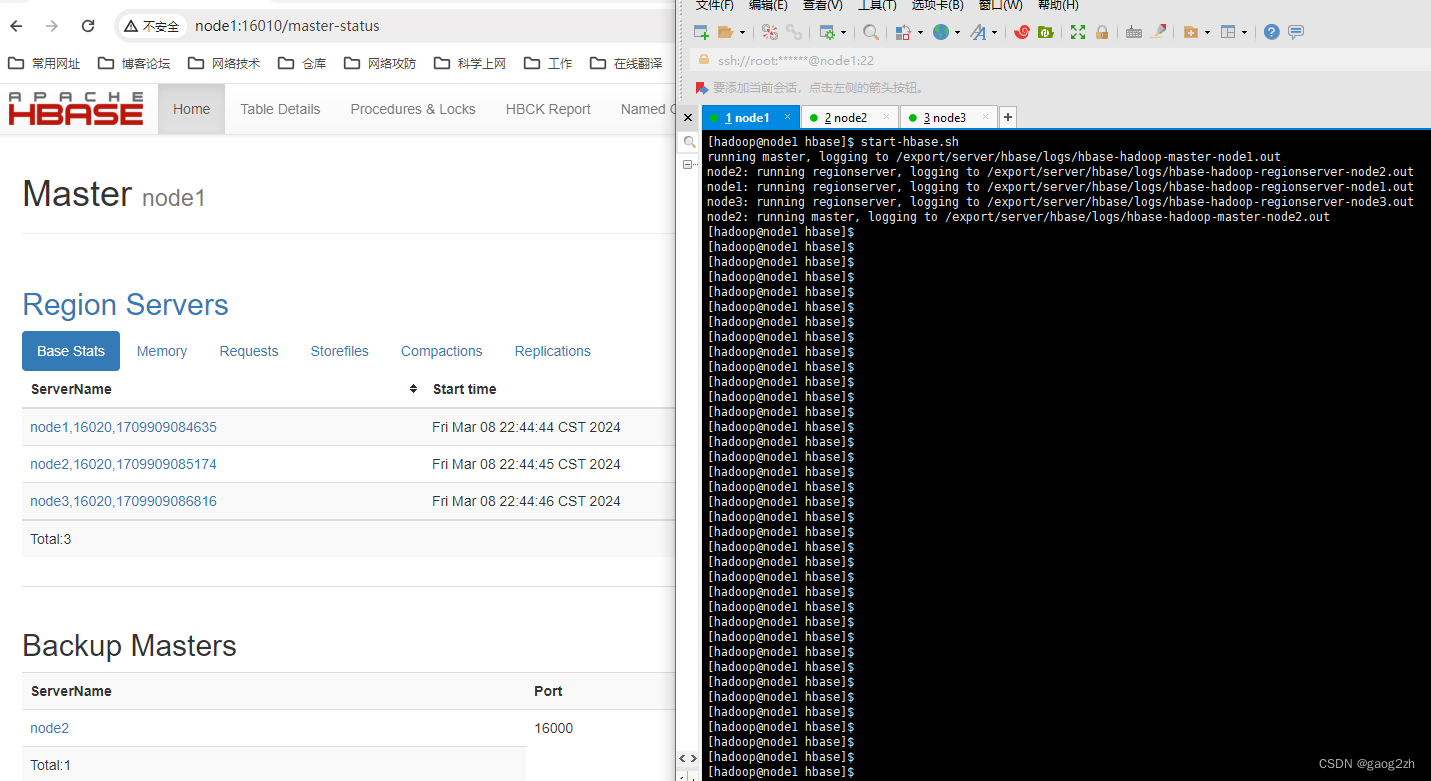This screenshot has height=781, width=1431.
Task: Click the globe encoding icon in Xshell toolbar
Action: coord(940,32)
